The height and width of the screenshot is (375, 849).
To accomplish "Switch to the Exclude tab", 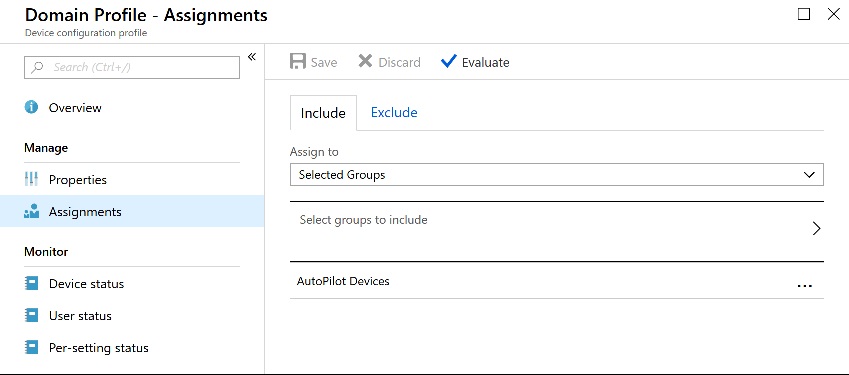I will pos(394,113).
